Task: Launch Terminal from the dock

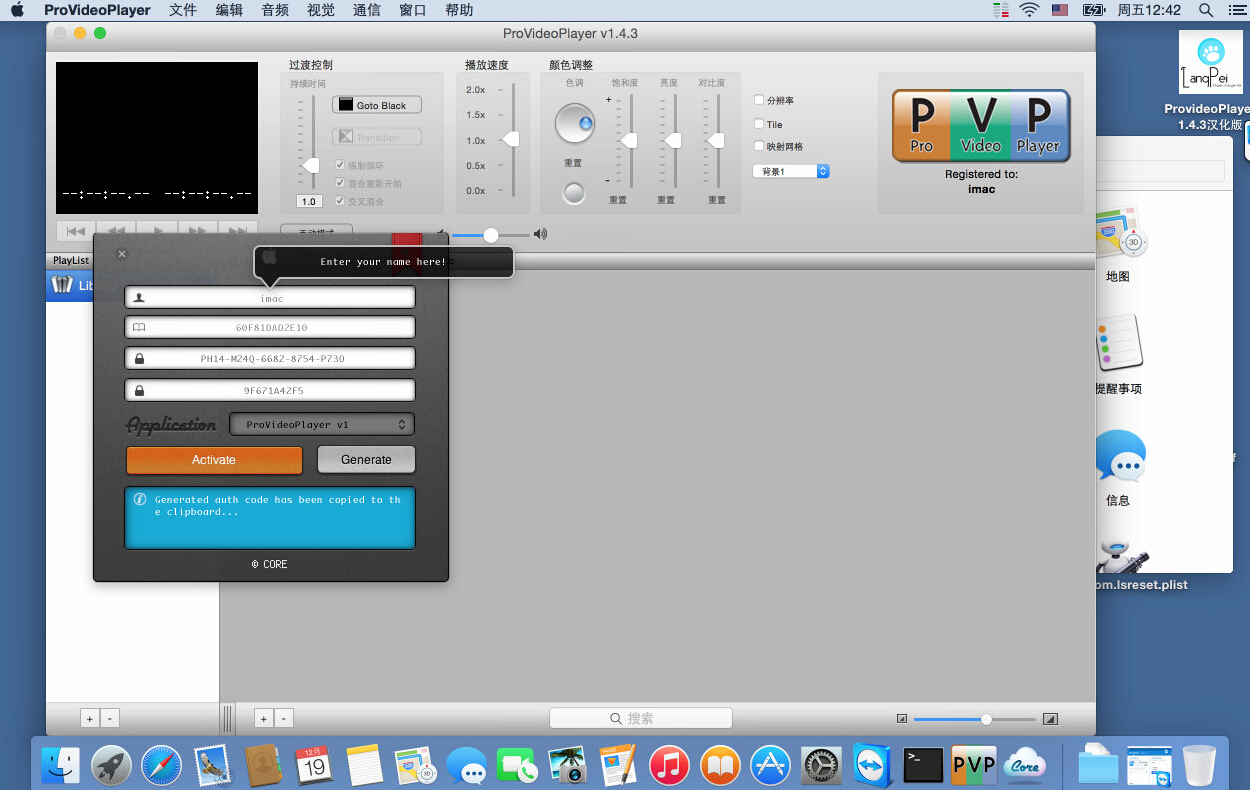Action: tap(922, 766)
